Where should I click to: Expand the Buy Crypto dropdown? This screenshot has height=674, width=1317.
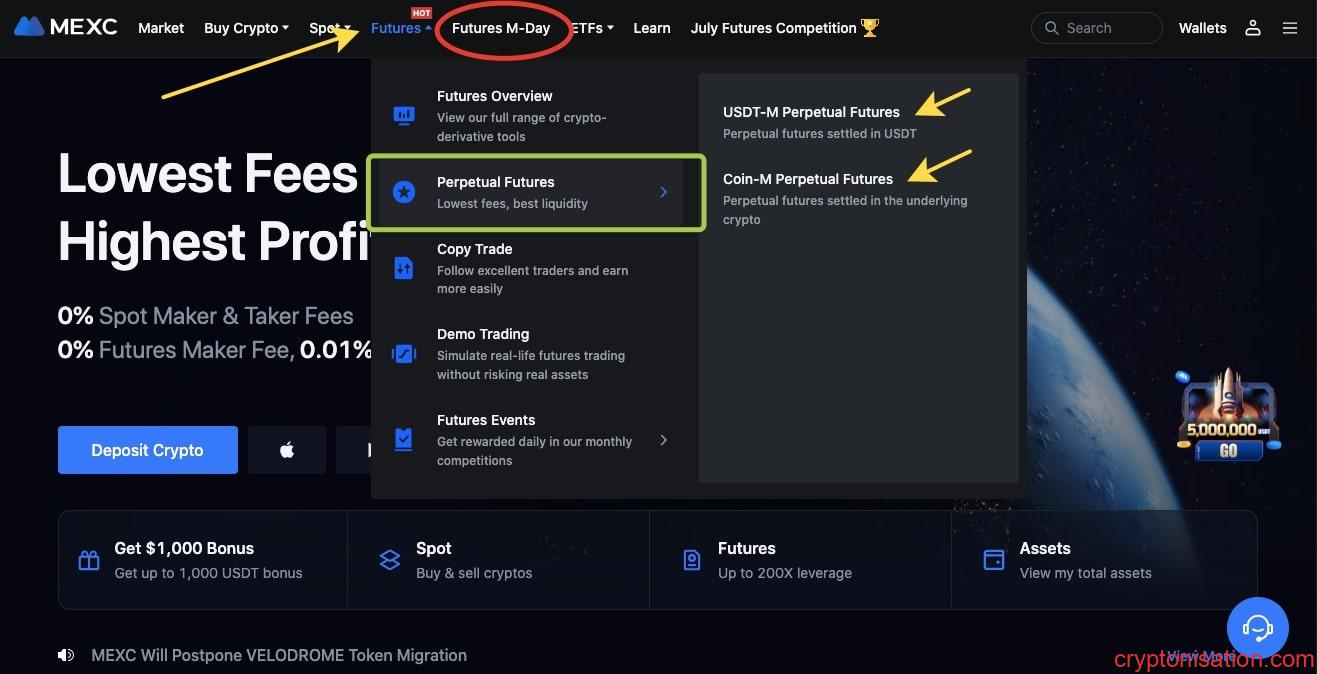[x=246, y=28]
